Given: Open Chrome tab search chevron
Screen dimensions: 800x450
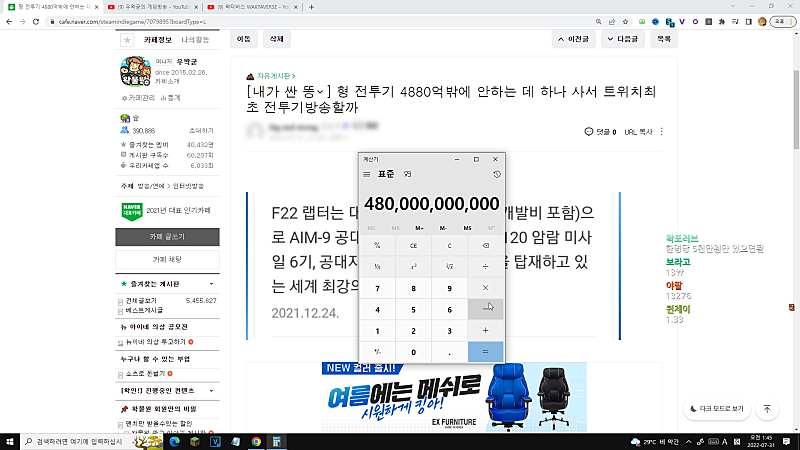Looking at the screenshot, I should point(733,6).
